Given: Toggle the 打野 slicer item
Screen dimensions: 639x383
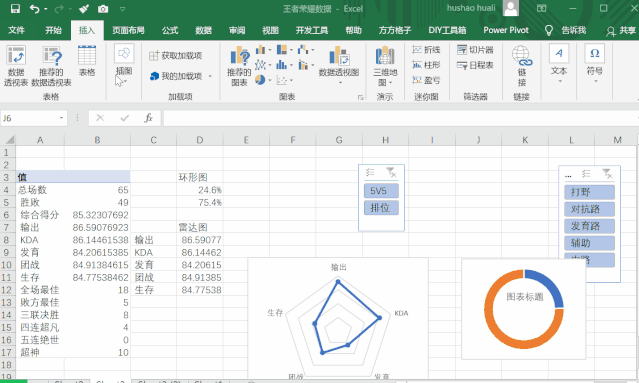Looking at the screenshot, I should [x=589, y=192].
